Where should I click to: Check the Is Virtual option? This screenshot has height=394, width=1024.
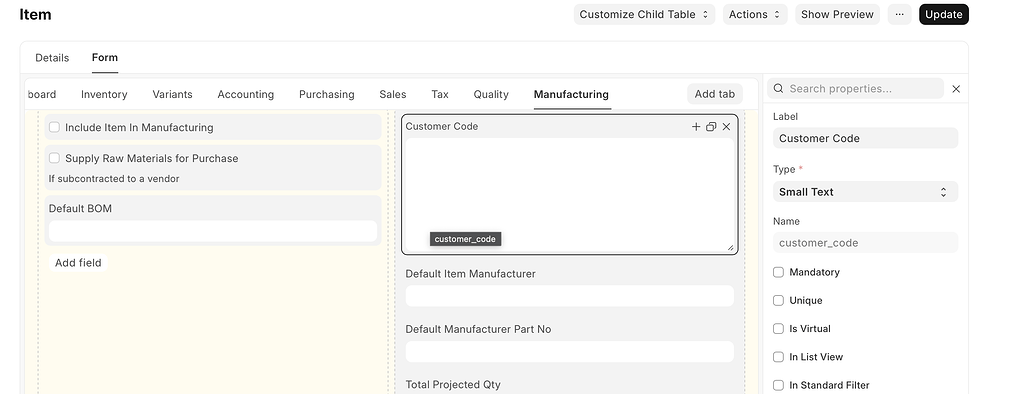tap(778, 329)
